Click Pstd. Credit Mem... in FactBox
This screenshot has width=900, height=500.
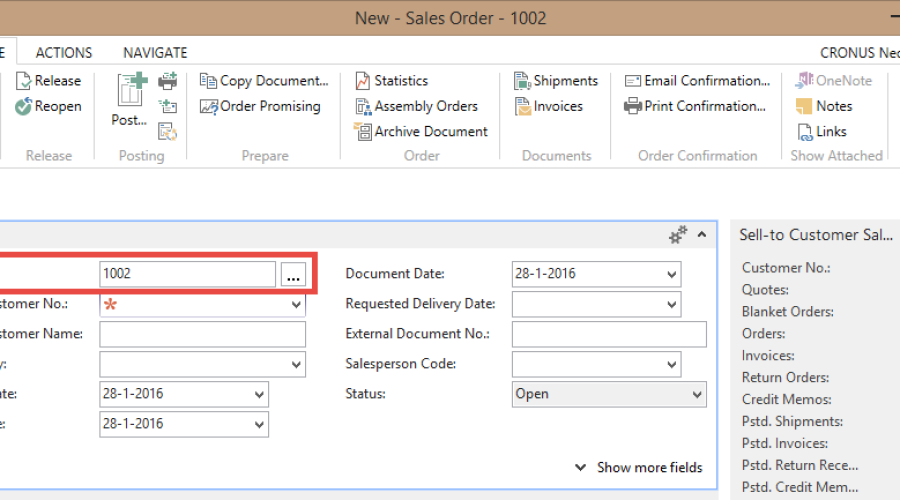pos(800,487)
